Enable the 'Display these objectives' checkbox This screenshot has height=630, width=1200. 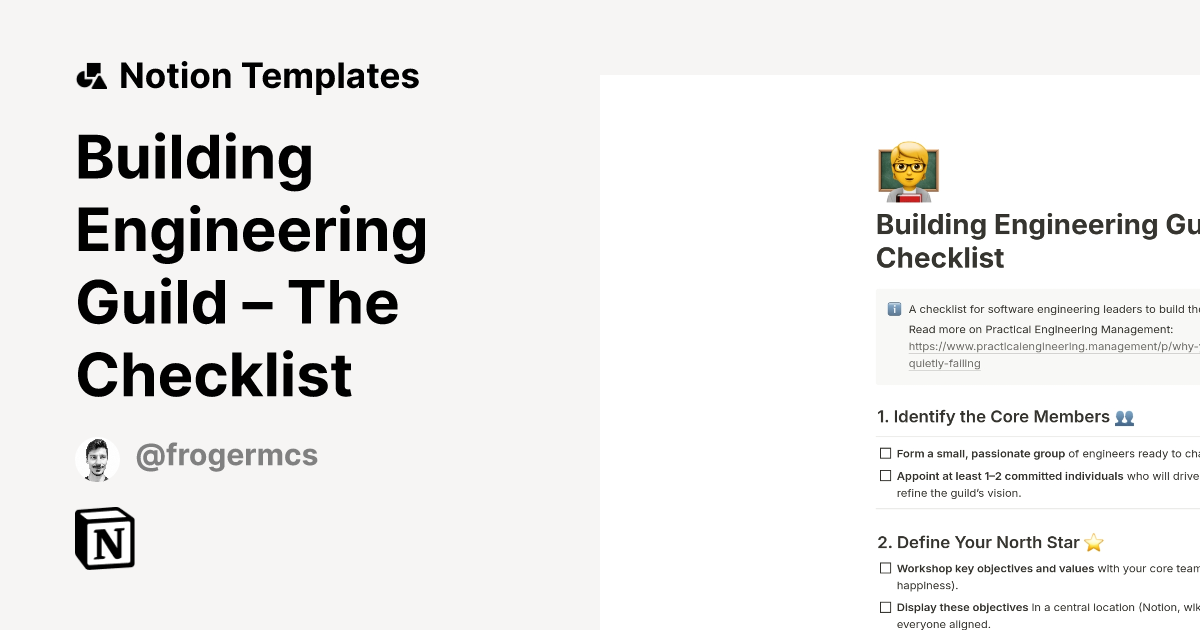[885, 607]
